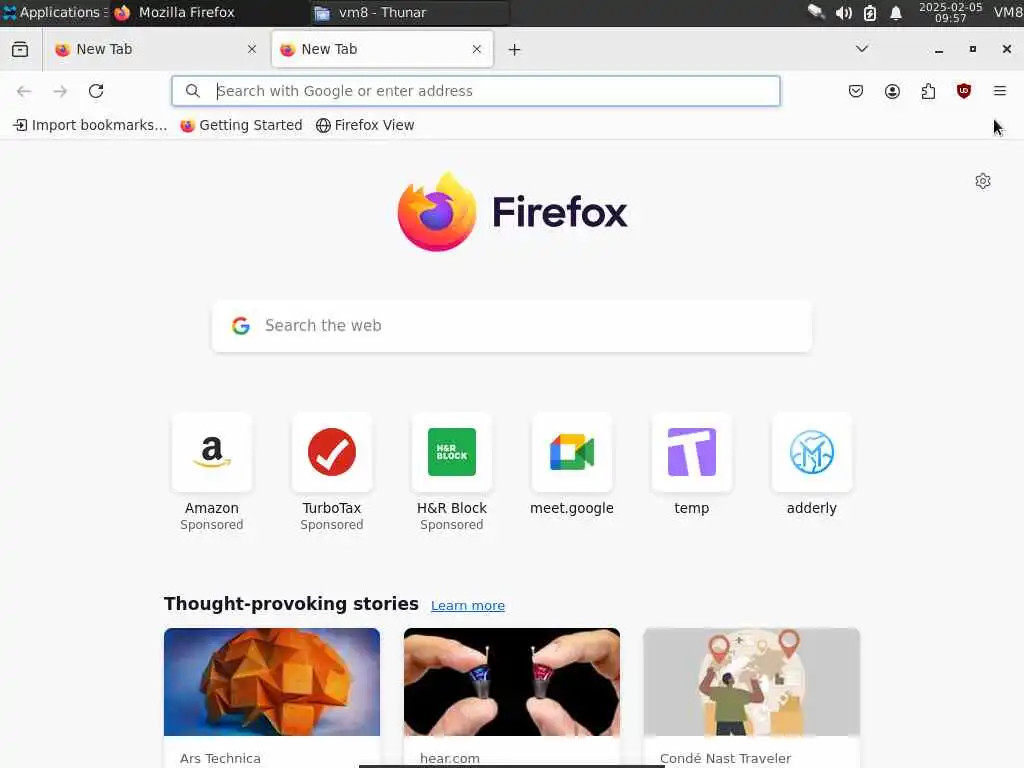Click the network connection tray icon

coord(816,12)
